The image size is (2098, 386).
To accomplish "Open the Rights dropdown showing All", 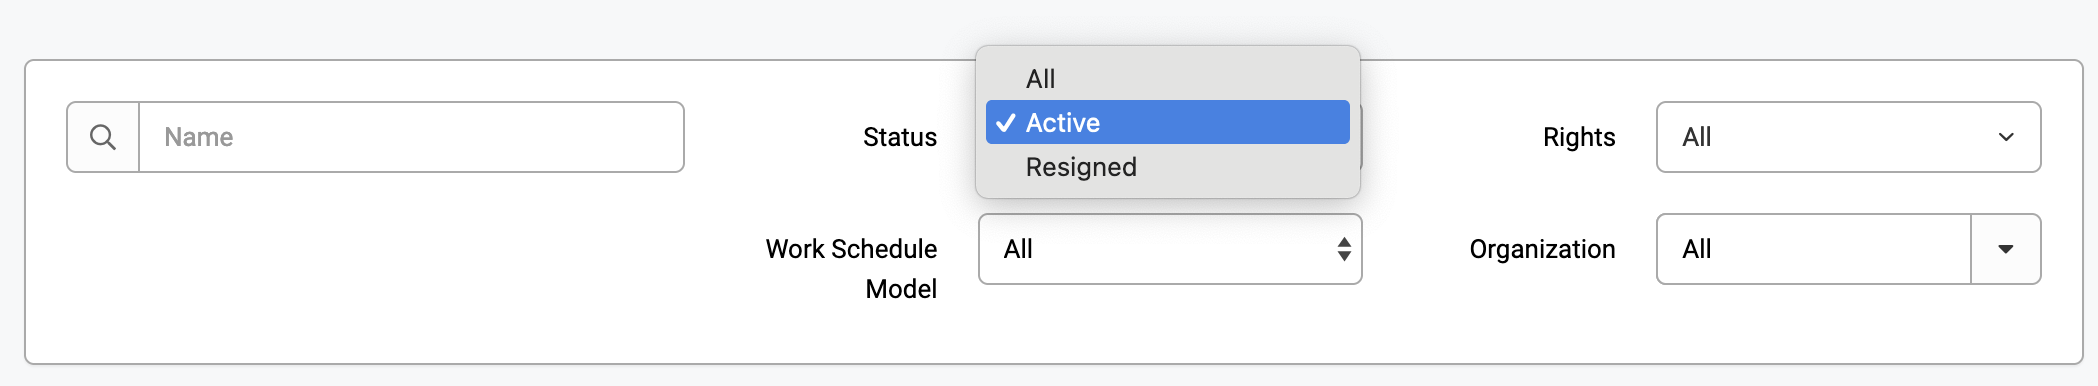I will coord(1848,137).
